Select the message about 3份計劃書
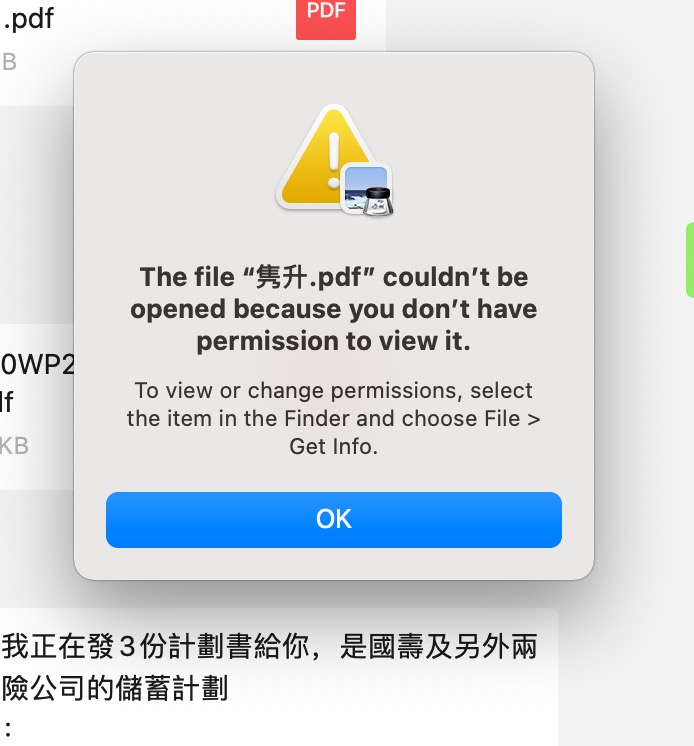 (269, 647)
